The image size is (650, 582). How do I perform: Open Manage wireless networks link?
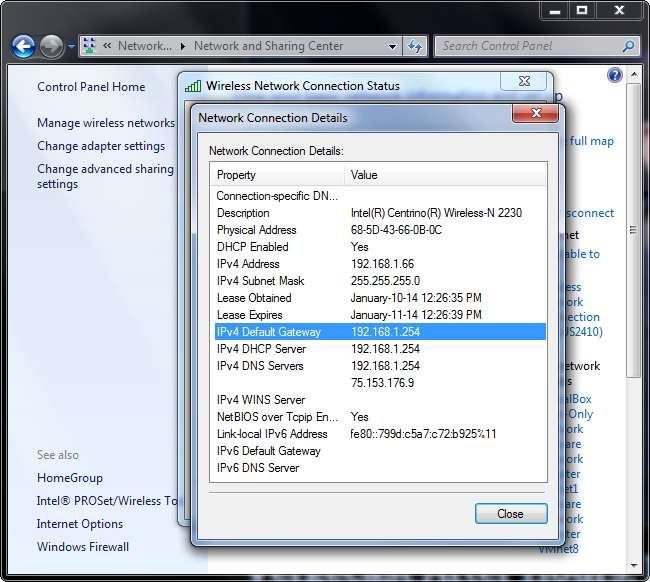(106, 123)
